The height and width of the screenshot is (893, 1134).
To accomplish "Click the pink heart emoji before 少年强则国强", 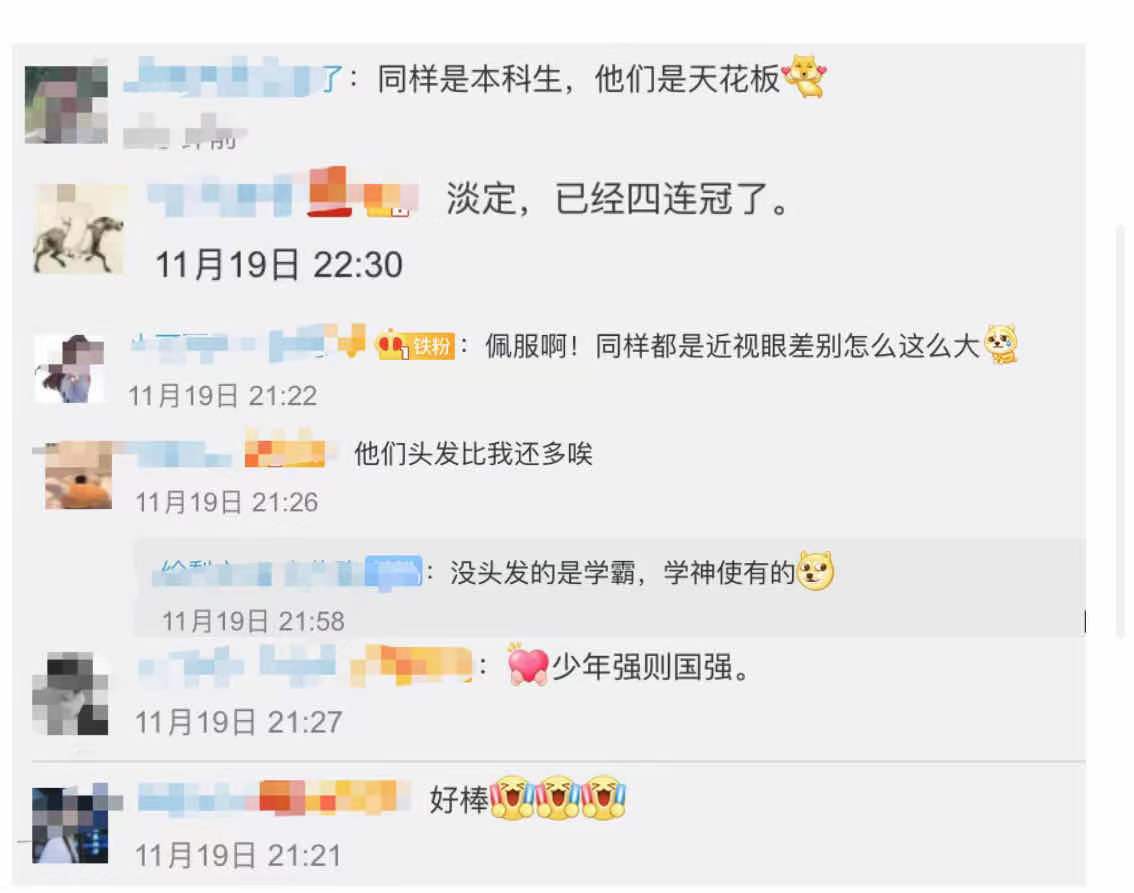I will pyautogui.click(x=527, y=664).
